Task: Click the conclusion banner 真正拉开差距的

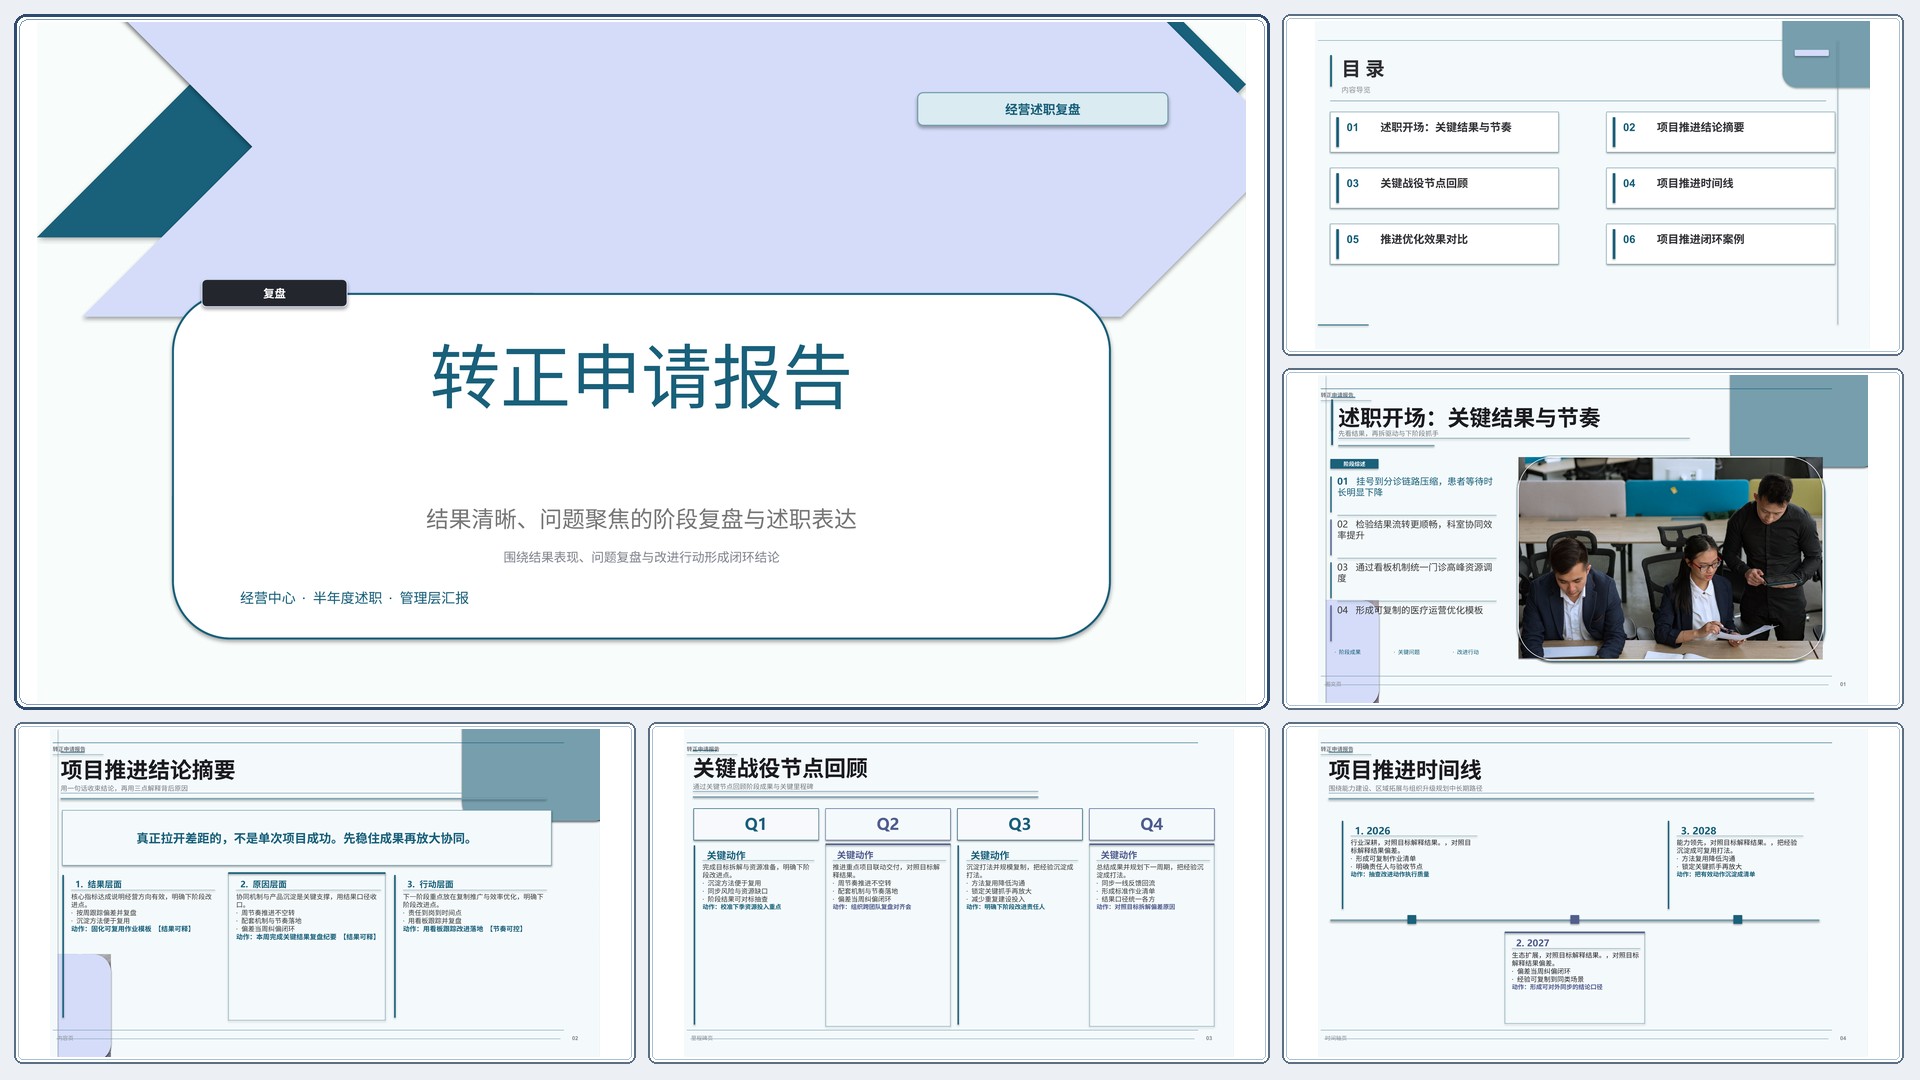Action: tap(306, 838)
